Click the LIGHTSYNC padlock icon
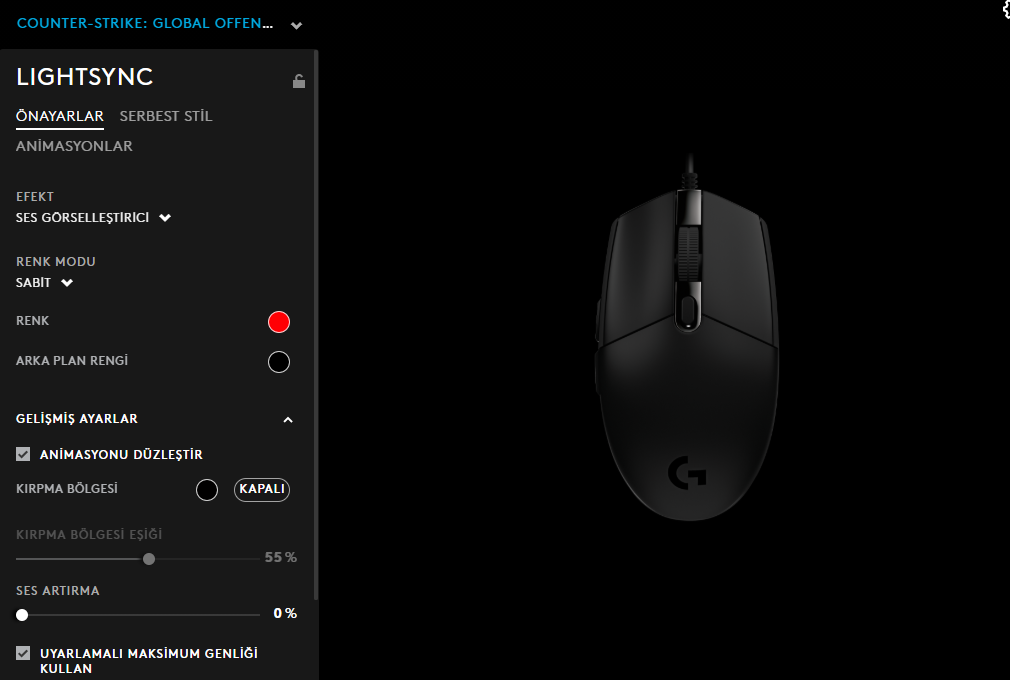1010x680 pixels. [299, 81]
